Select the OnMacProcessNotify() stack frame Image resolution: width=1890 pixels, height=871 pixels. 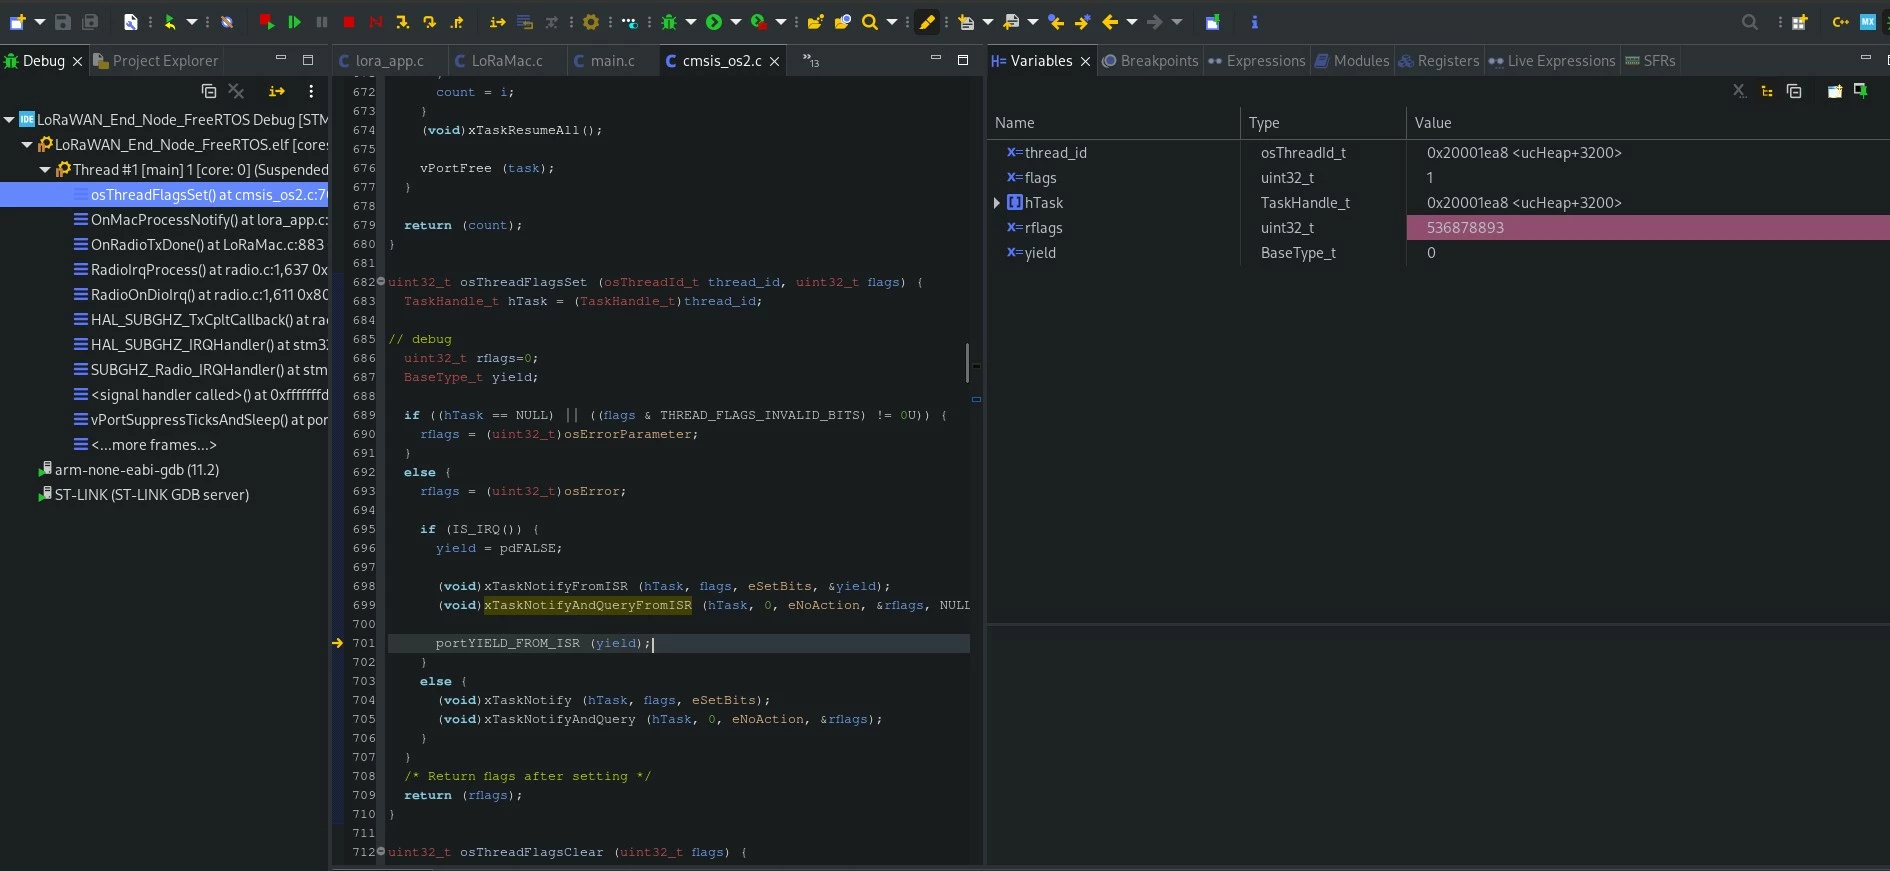pyautogui.click(x=200, y=219)
